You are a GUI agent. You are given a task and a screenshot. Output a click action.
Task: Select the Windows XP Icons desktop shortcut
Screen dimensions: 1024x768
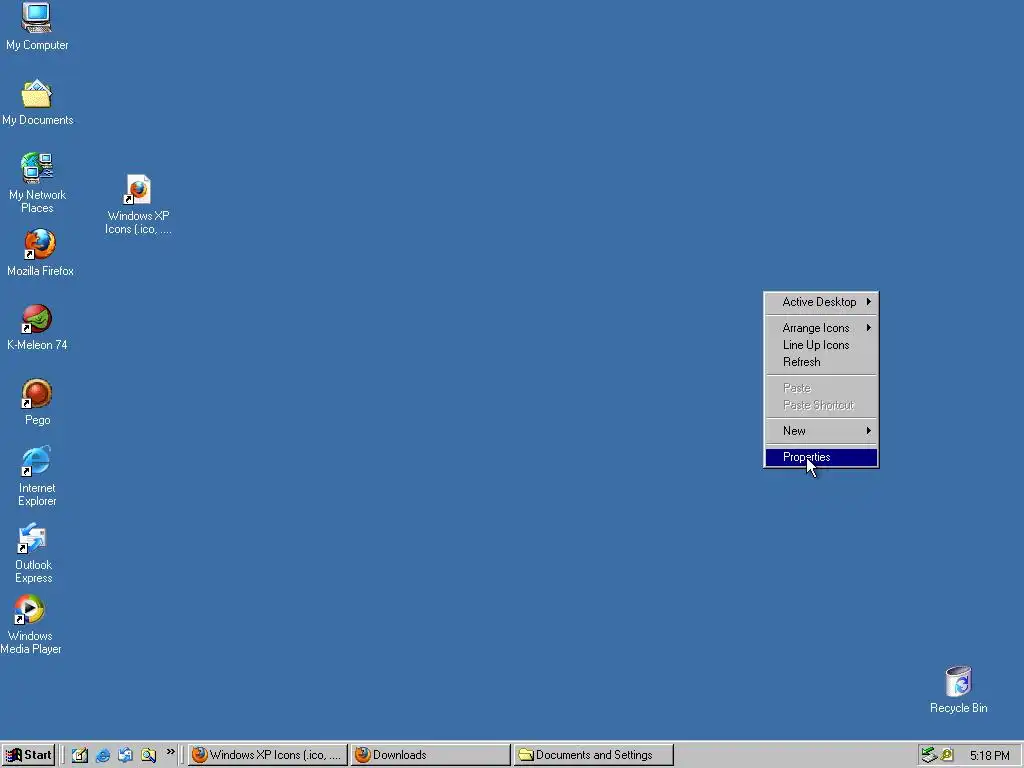coord(138,204)
